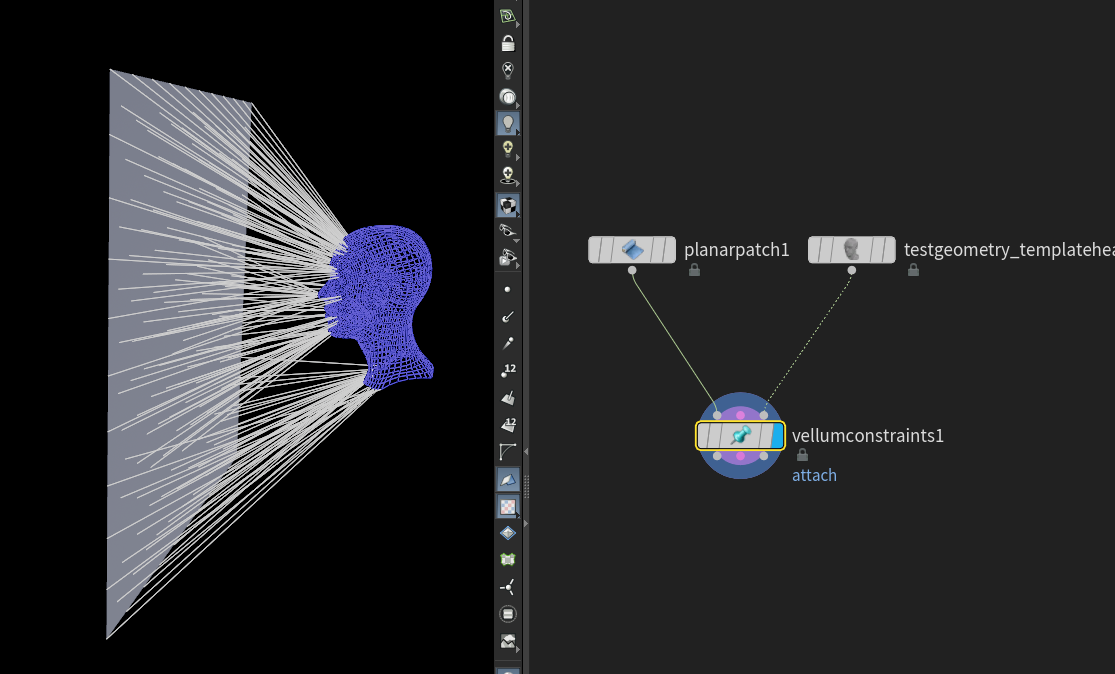
Task: Click the 'planarpatch1' node name
Action: point(737,250)
